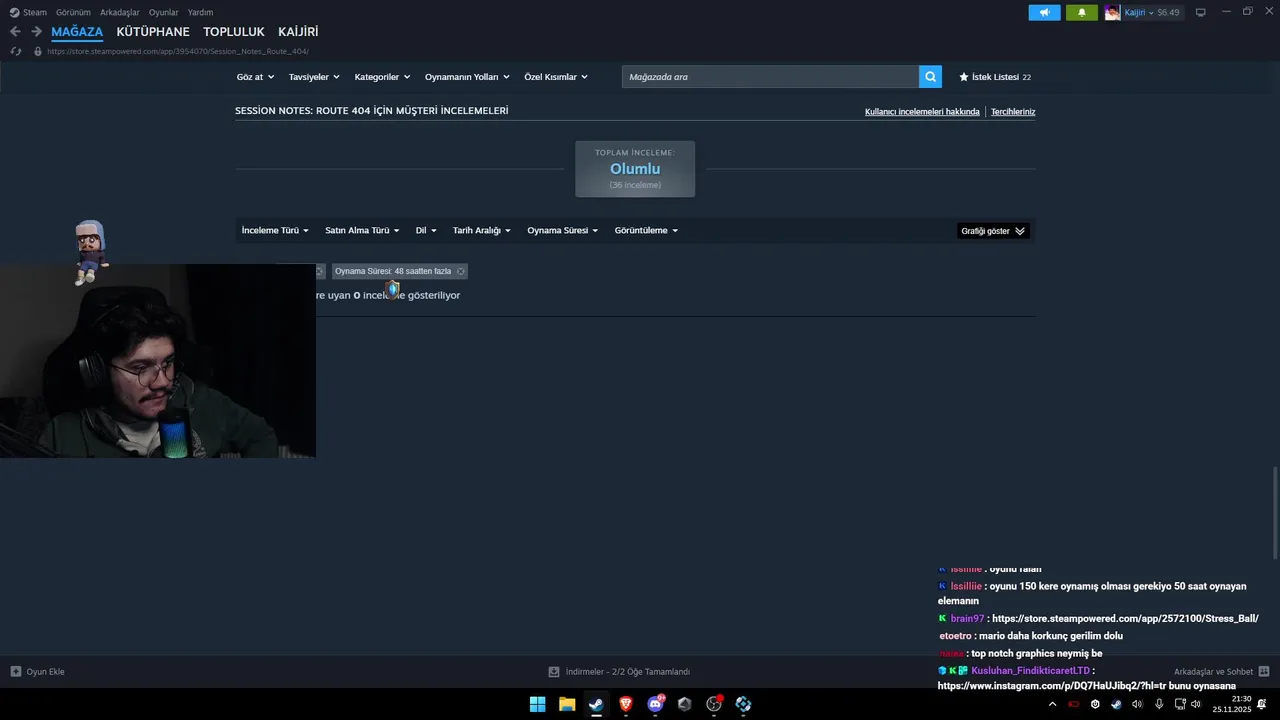Open the Kaijiri account dropdown
Screen dimensions: 1280x720
click(x=1139, y=12)
